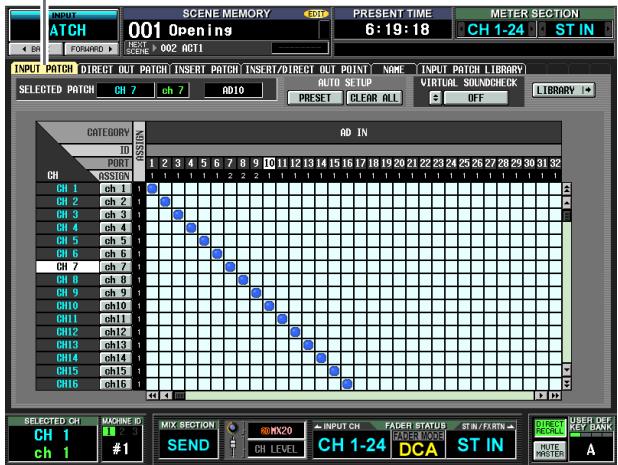The image size is (618, 465).
Task: Select AD IN port 10 column header
Action: [269, 163]
